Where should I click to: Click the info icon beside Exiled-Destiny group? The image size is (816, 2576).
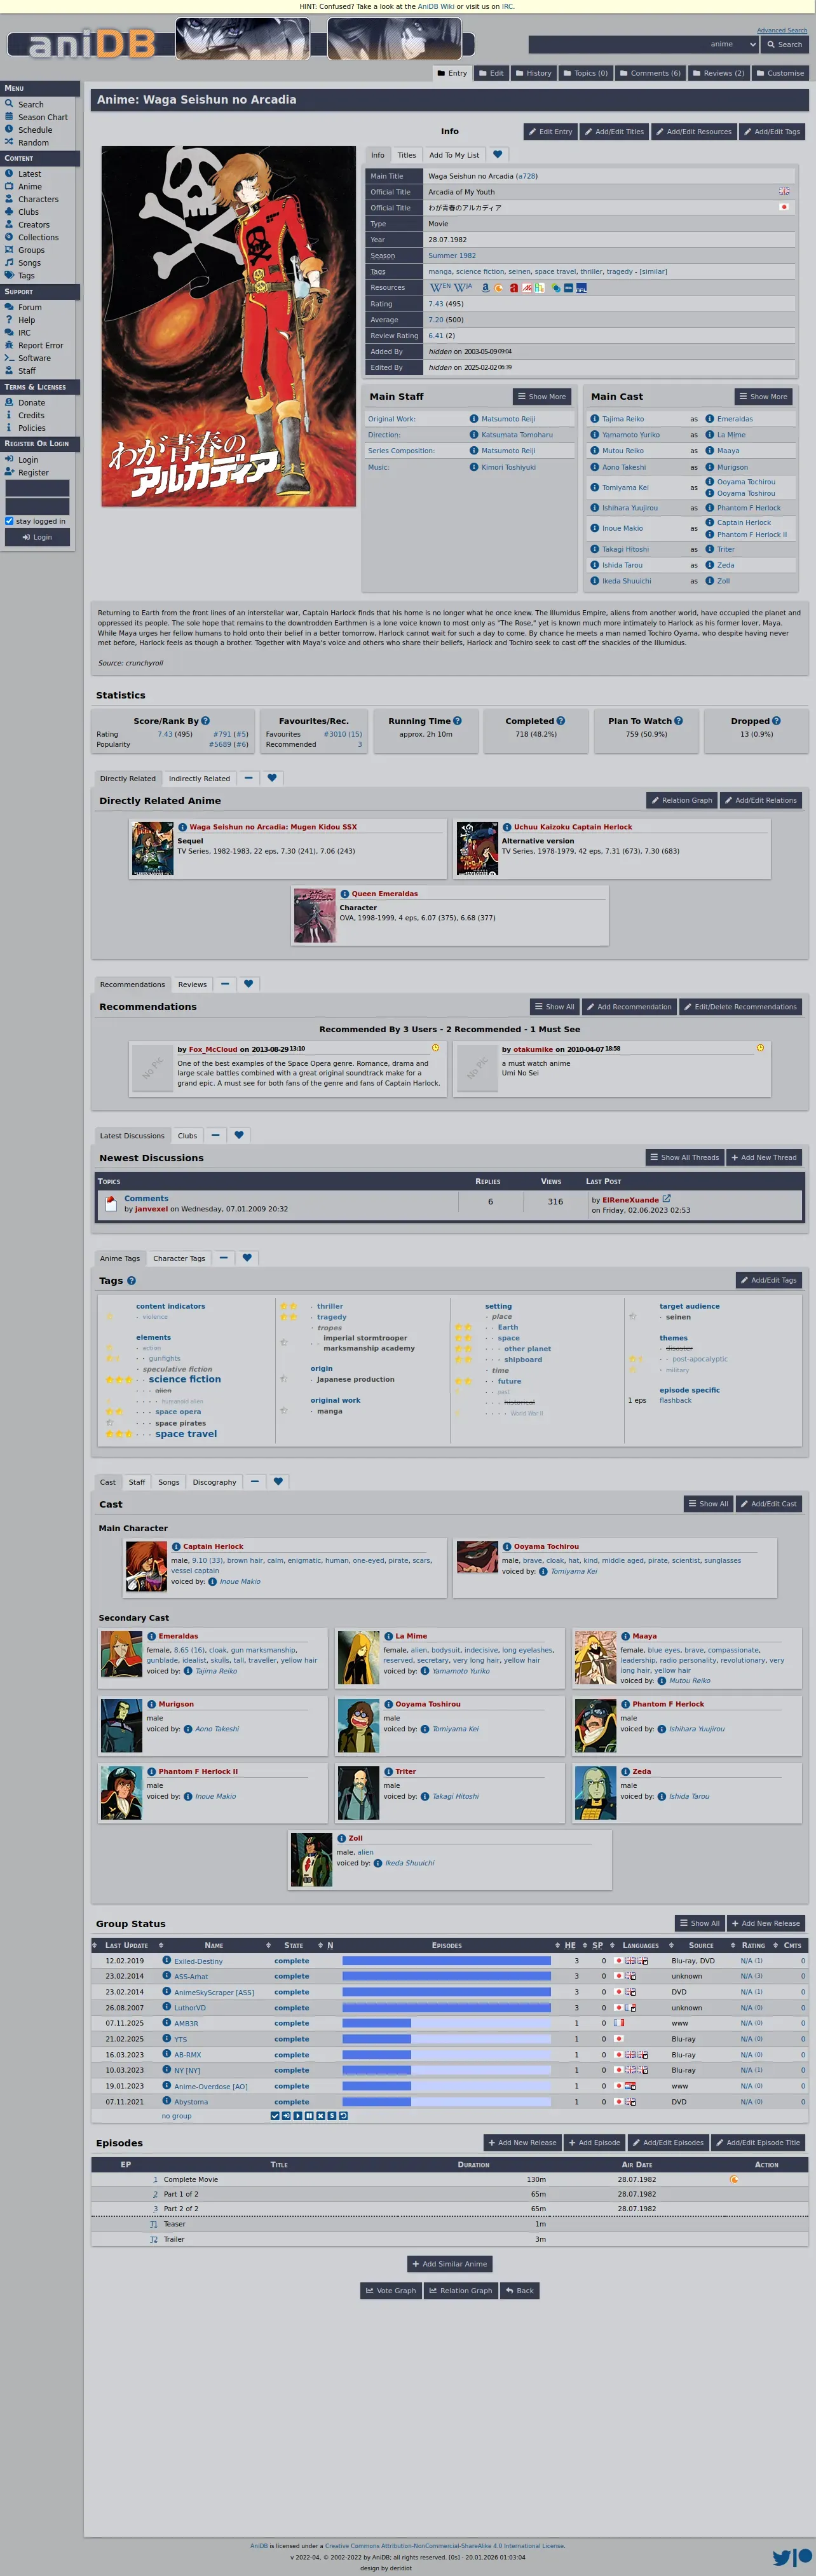[x=167, y=1961]
